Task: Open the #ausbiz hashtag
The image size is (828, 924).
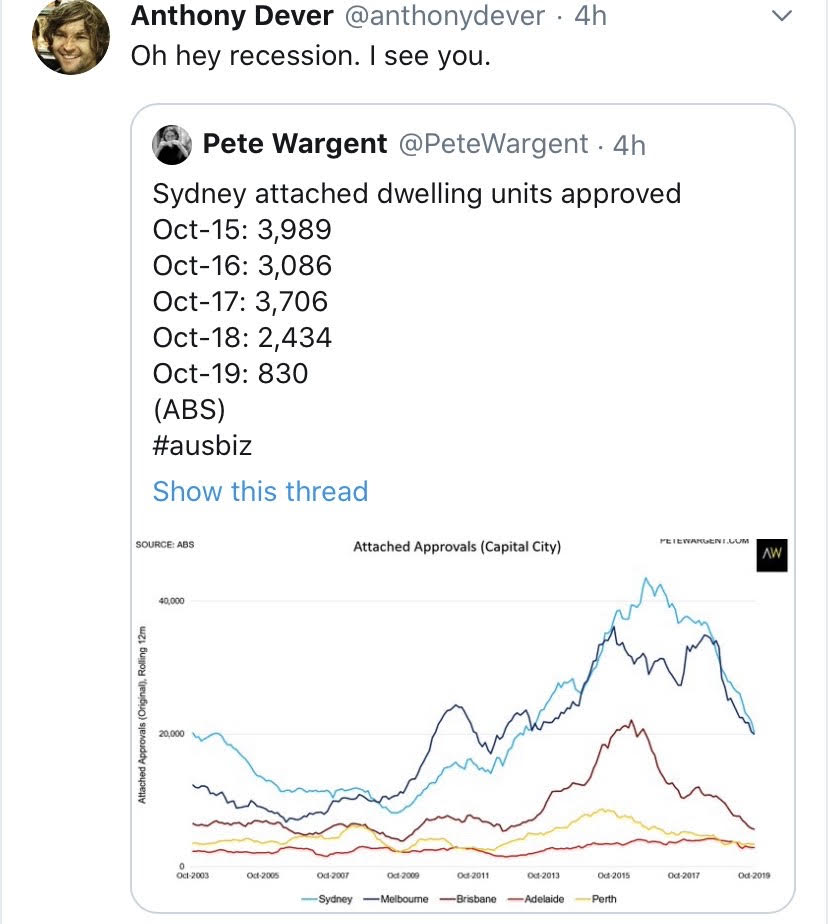Action: pyautogui.click(x=202, y=445)
